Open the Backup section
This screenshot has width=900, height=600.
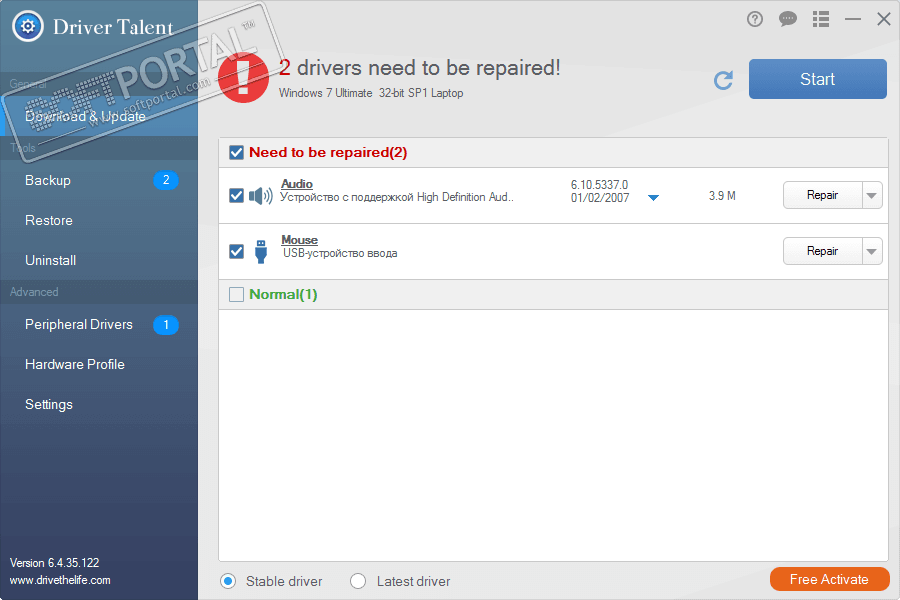click(x=99, y=180)
